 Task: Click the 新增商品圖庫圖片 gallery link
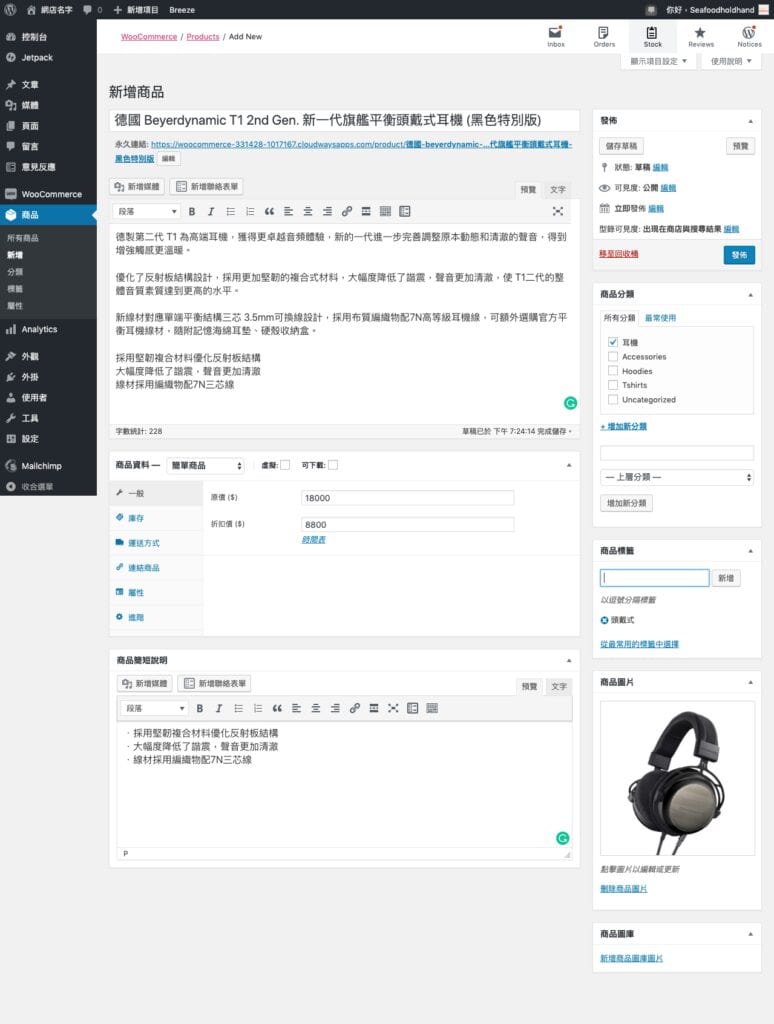(x=632, y=959)
